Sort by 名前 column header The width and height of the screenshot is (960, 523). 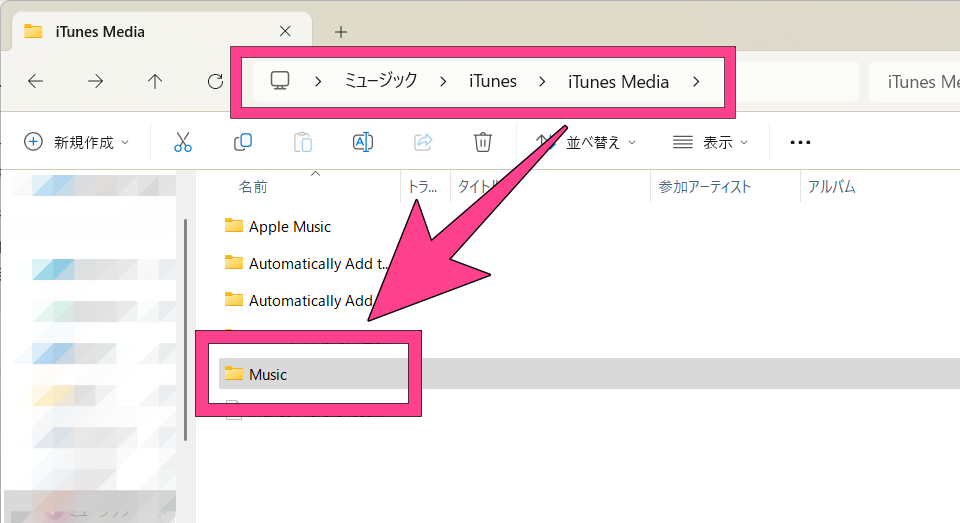(x=253, y=187)
